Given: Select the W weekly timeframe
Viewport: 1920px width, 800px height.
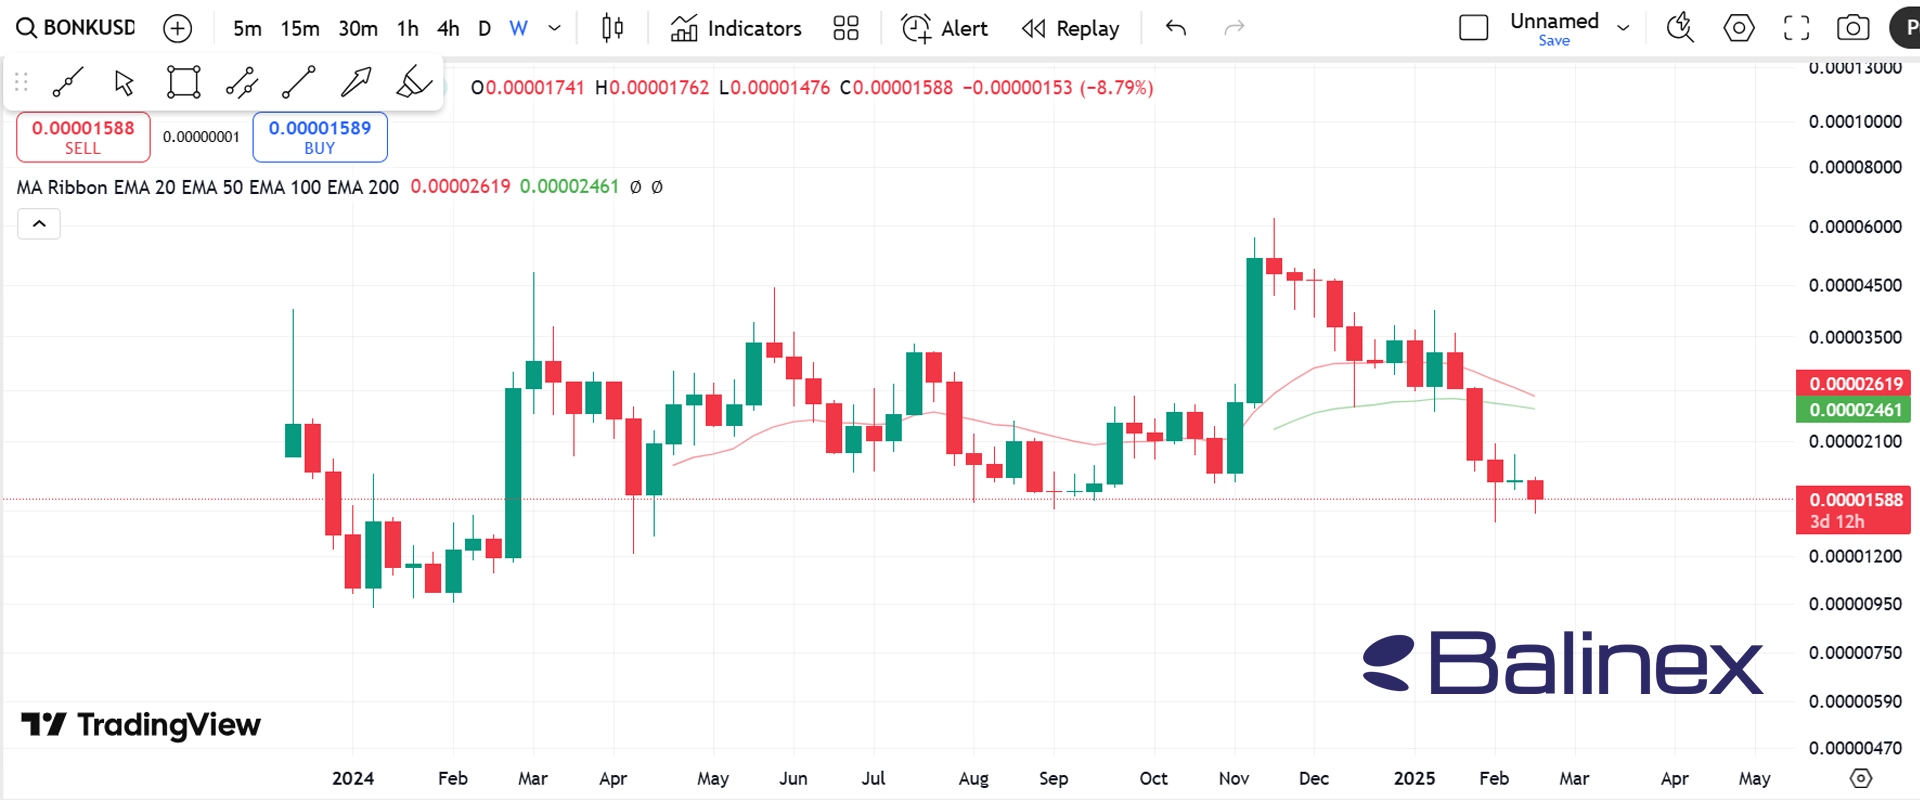Looking at the screenshot, I should [518, 28].
